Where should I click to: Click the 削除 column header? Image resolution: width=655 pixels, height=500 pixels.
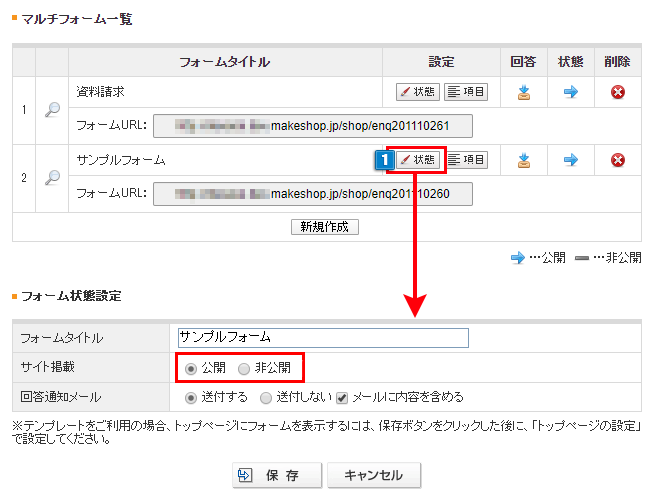[x=617, y=62]
